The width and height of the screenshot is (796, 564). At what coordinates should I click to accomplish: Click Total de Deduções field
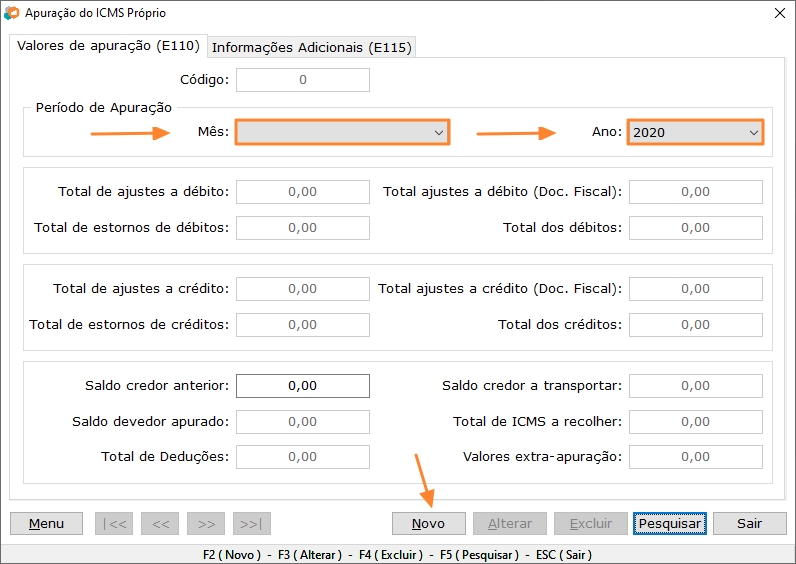(303, 457)
